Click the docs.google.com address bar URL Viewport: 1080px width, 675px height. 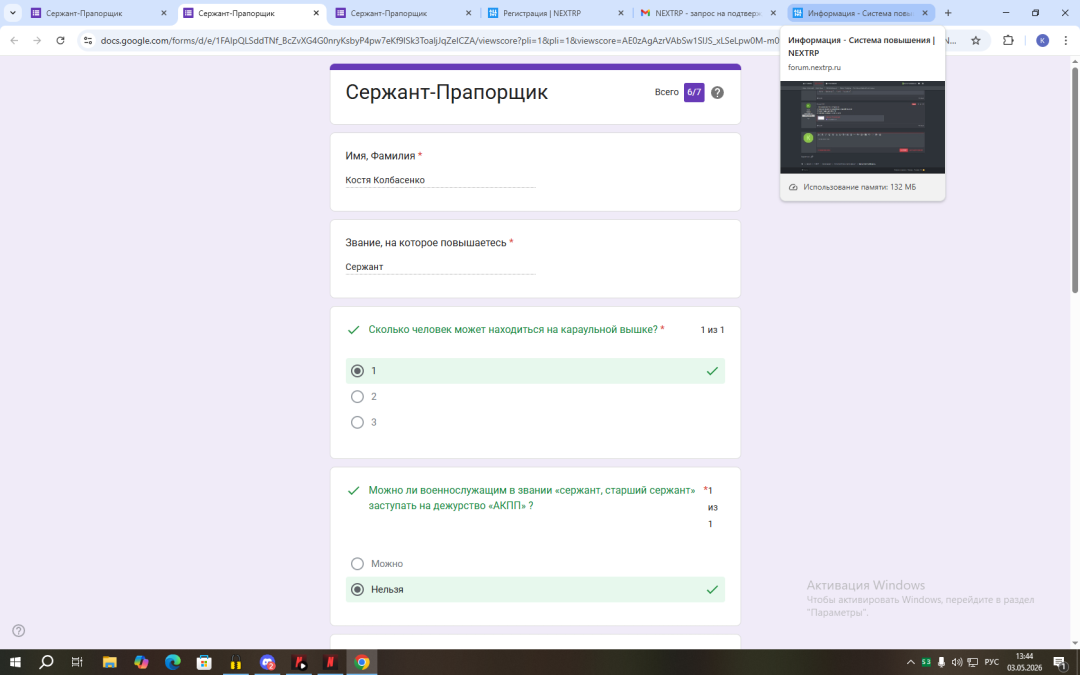(x=441, y=41)
